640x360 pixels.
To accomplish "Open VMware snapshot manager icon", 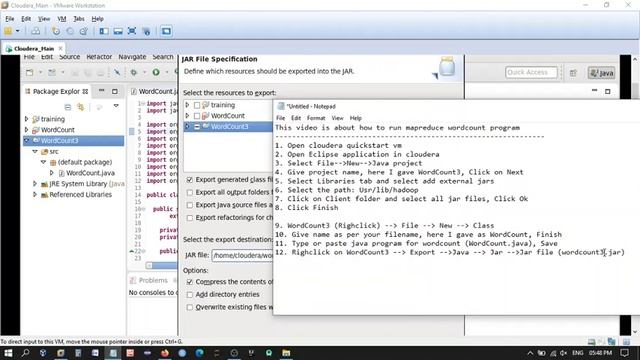I will [x=84, y=31].
